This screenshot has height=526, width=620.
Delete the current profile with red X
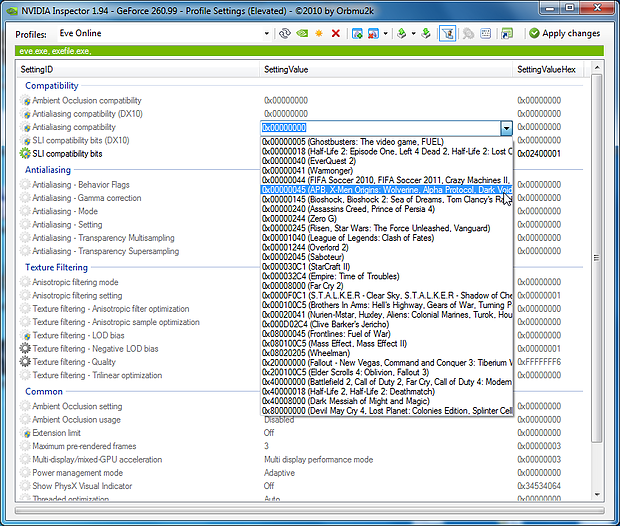(x=336, y=34)
